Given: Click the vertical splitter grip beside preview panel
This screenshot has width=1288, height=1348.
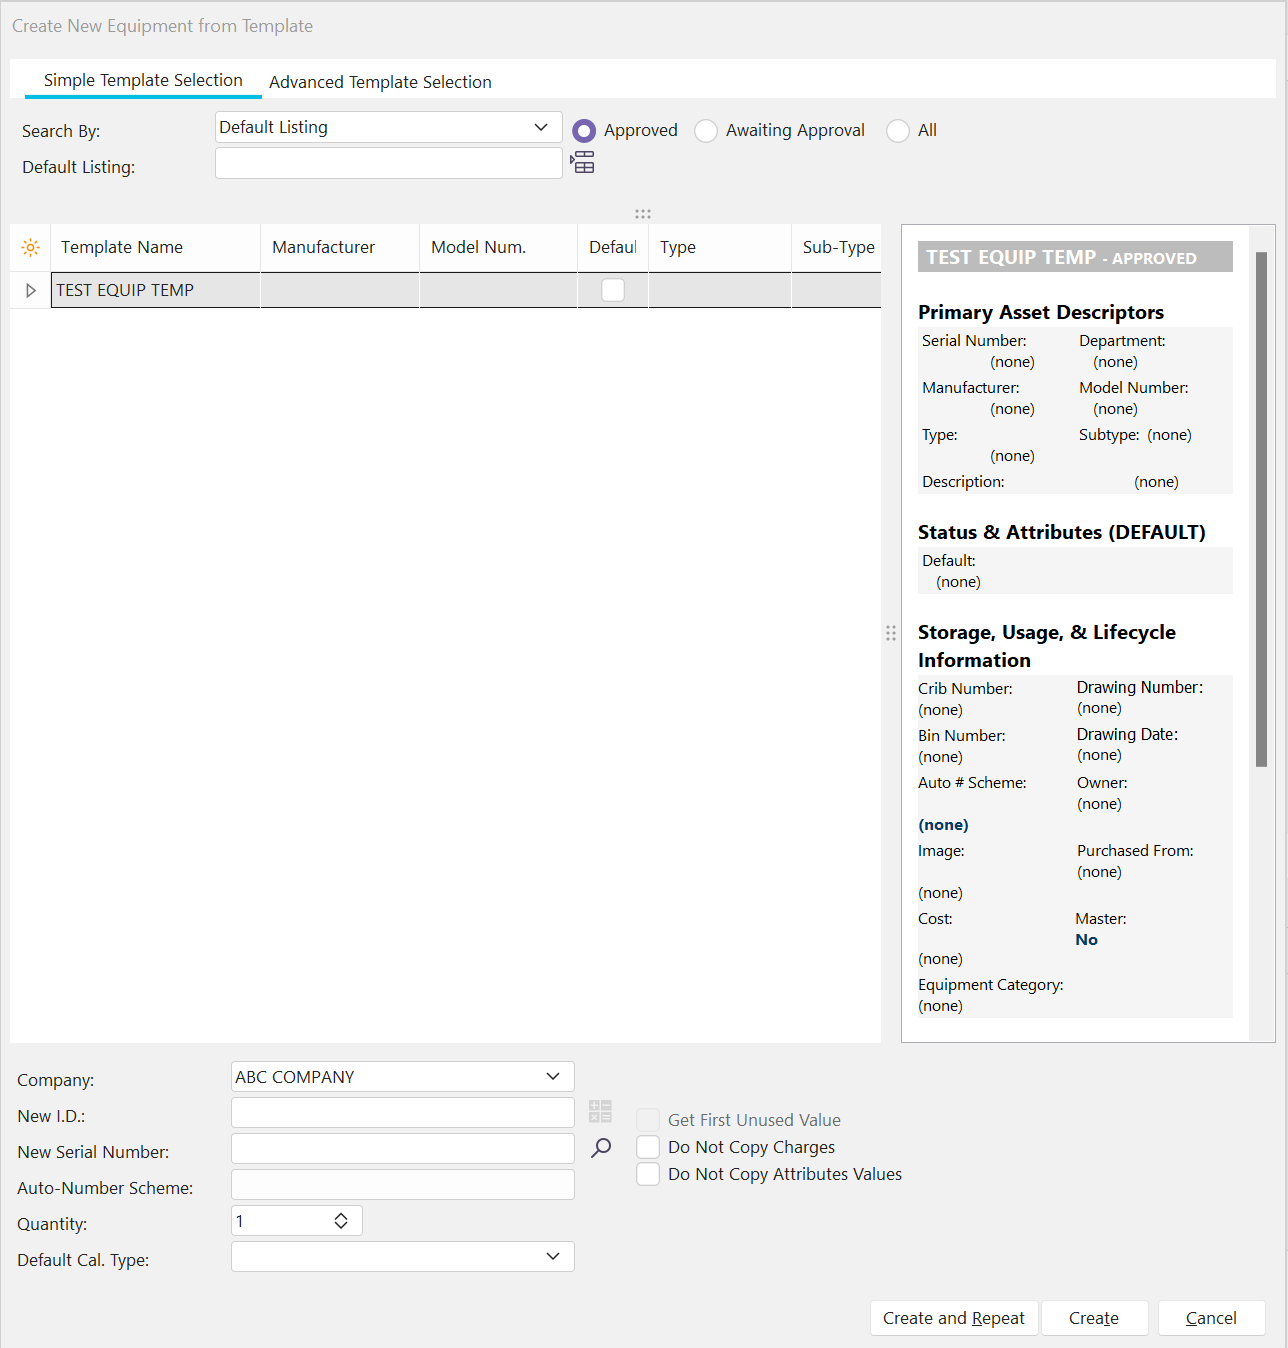Looking at the screenshot, I should [891, 633].
